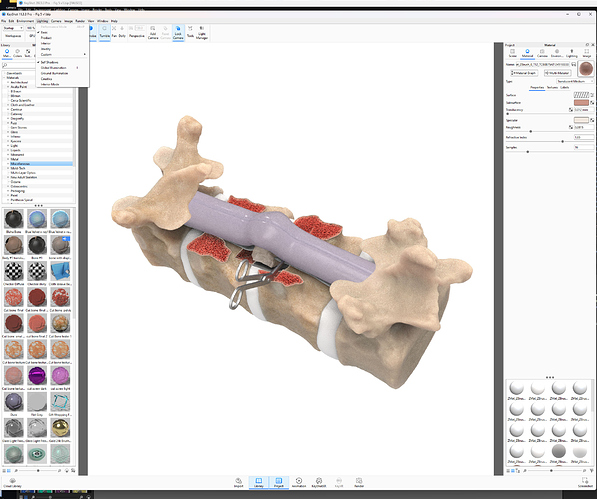
Task: Click the Import icon in bottom toolbar
Action: point(238,483)
